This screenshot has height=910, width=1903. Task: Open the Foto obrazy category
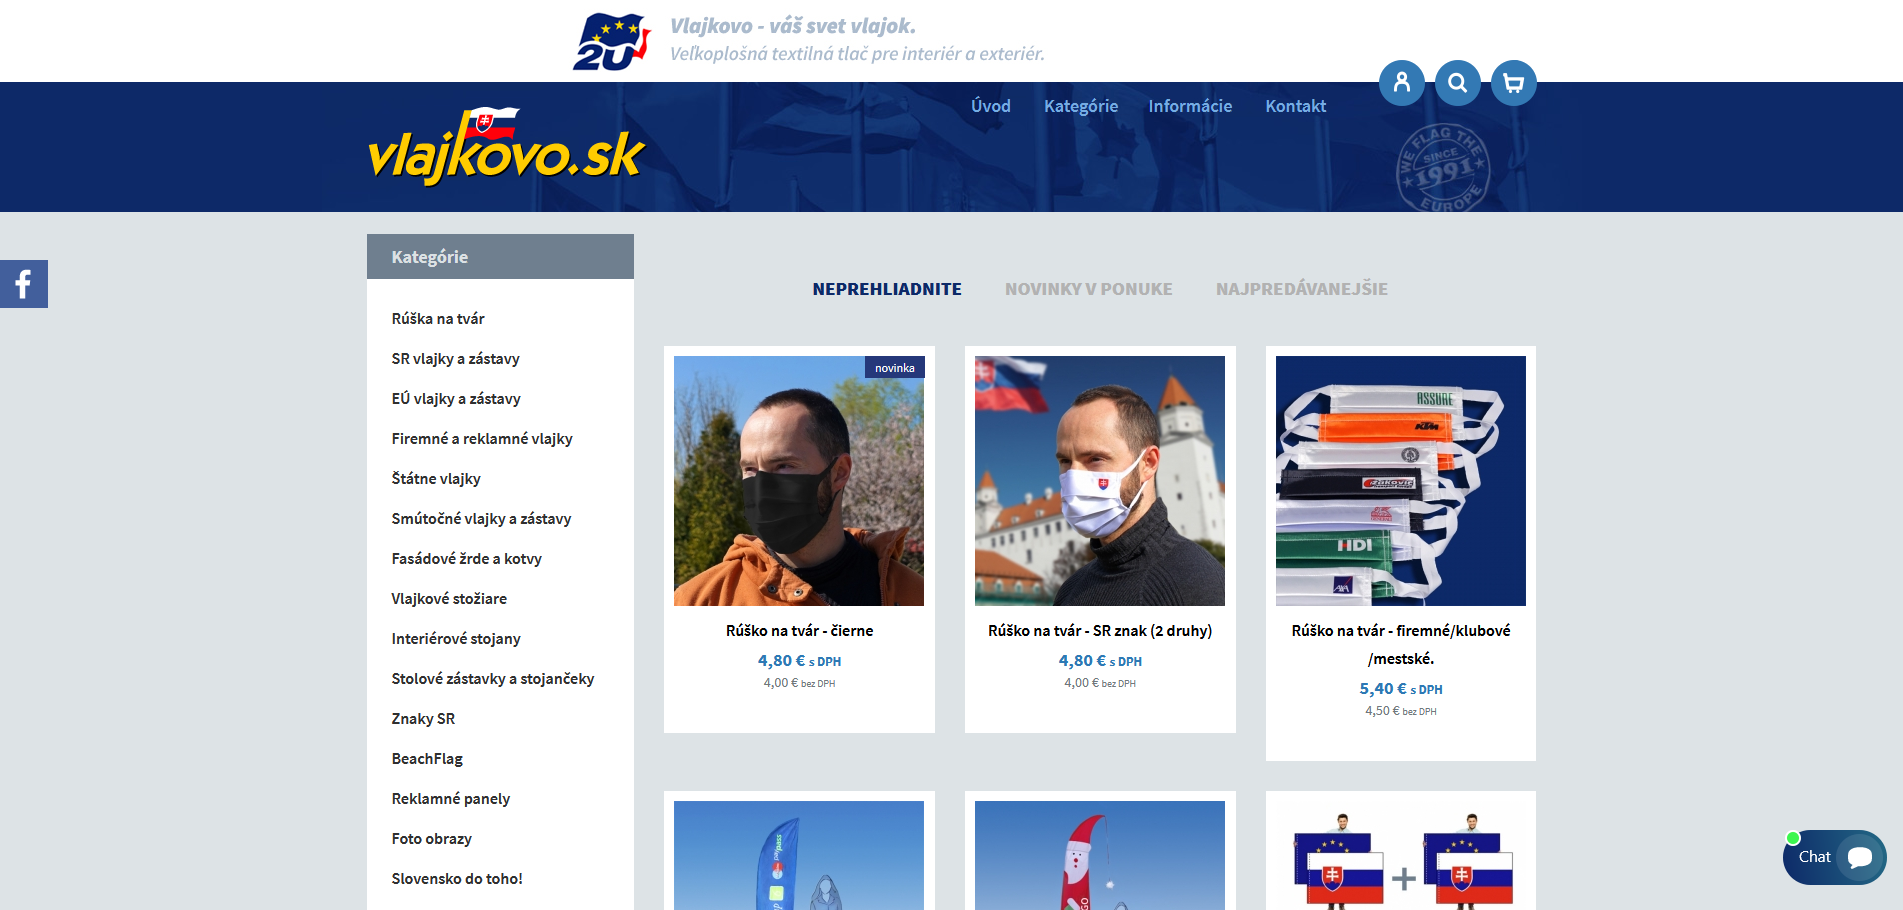coord(431,838)
